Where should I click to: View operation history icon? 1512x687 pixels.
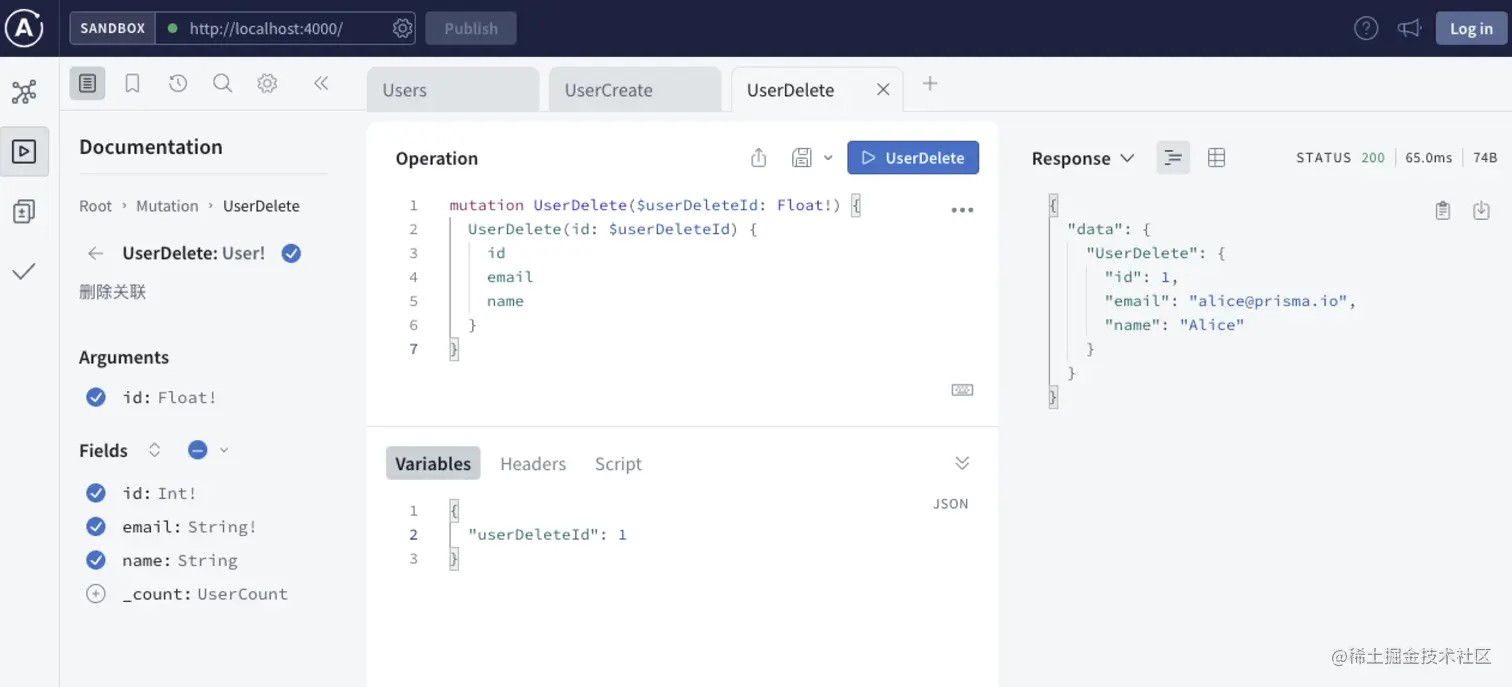click(x=177, y=83)
